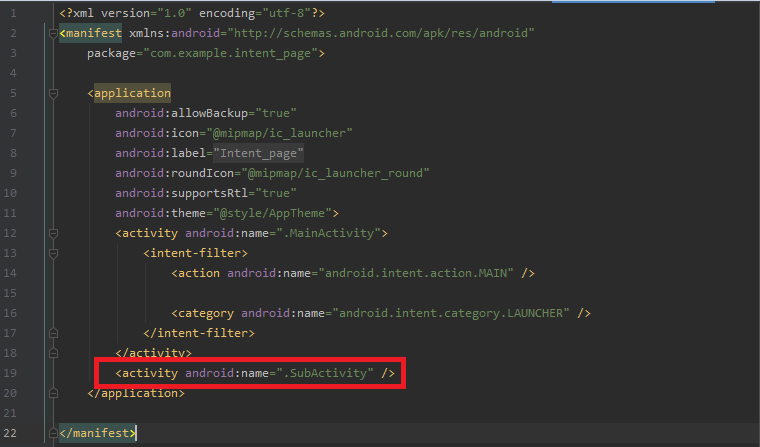Viewport: 760px width, 447px height.
Task: Click the "Intent_page" label value
Action: click(258, 153)
